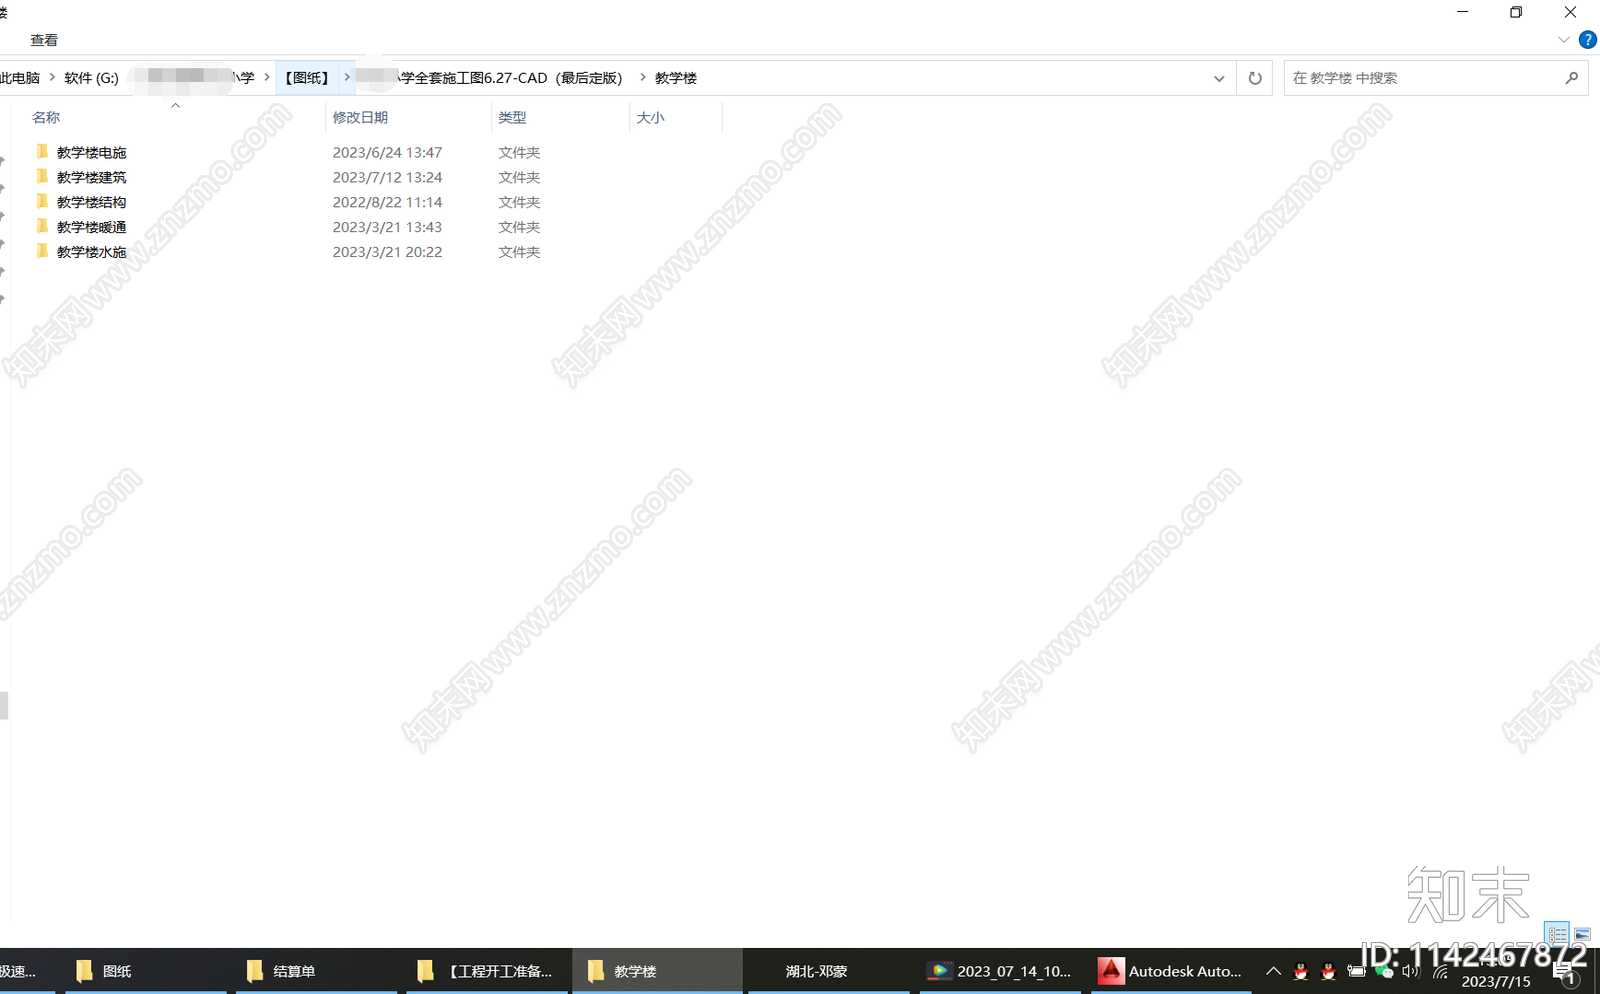Select the 教学楼暖通 name text
The width and height of the screenshot is (1600, 994).
pyautogui.click(x=91, y=228)
